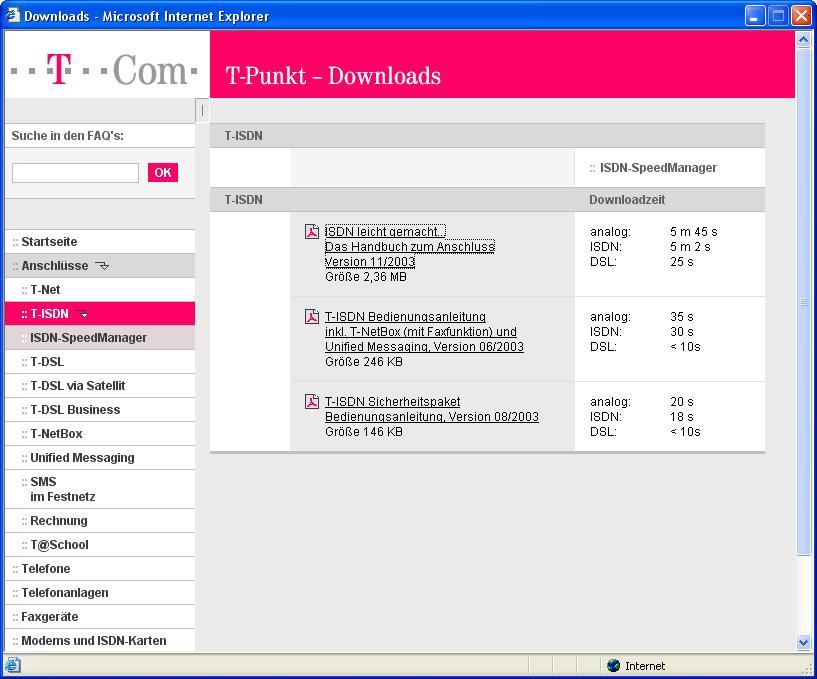
Task: Expand the Telefonanlagen category
Action: pos(100,592)
